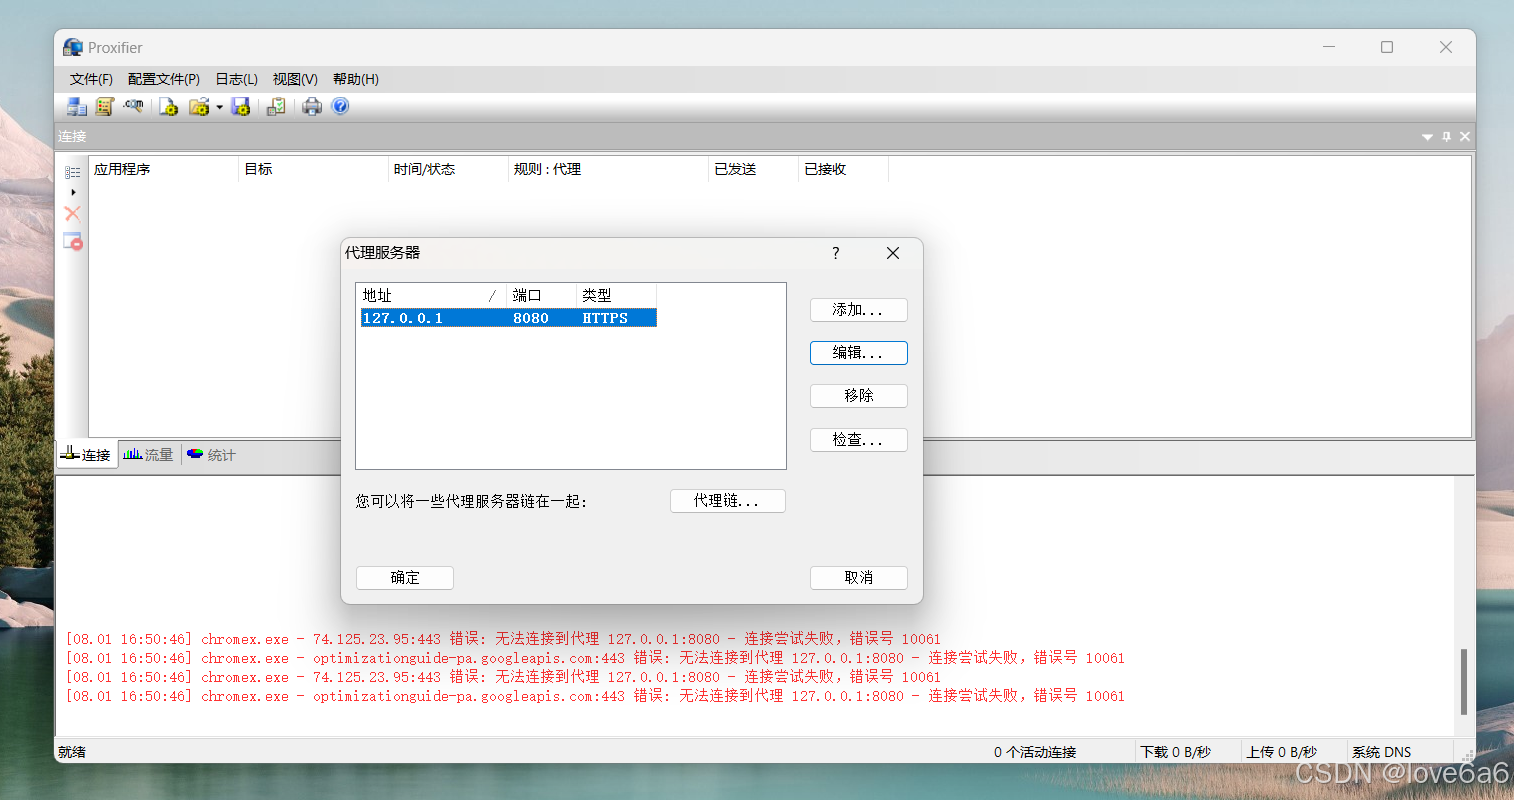
Task: Maximize the Proxifier window
Action: (1387, 47)
